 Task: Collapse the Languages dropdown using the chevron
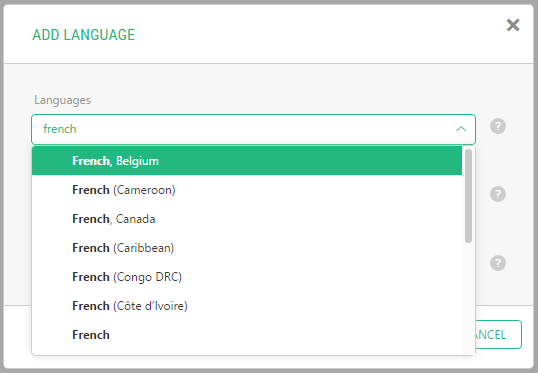(x=461, y=129)
